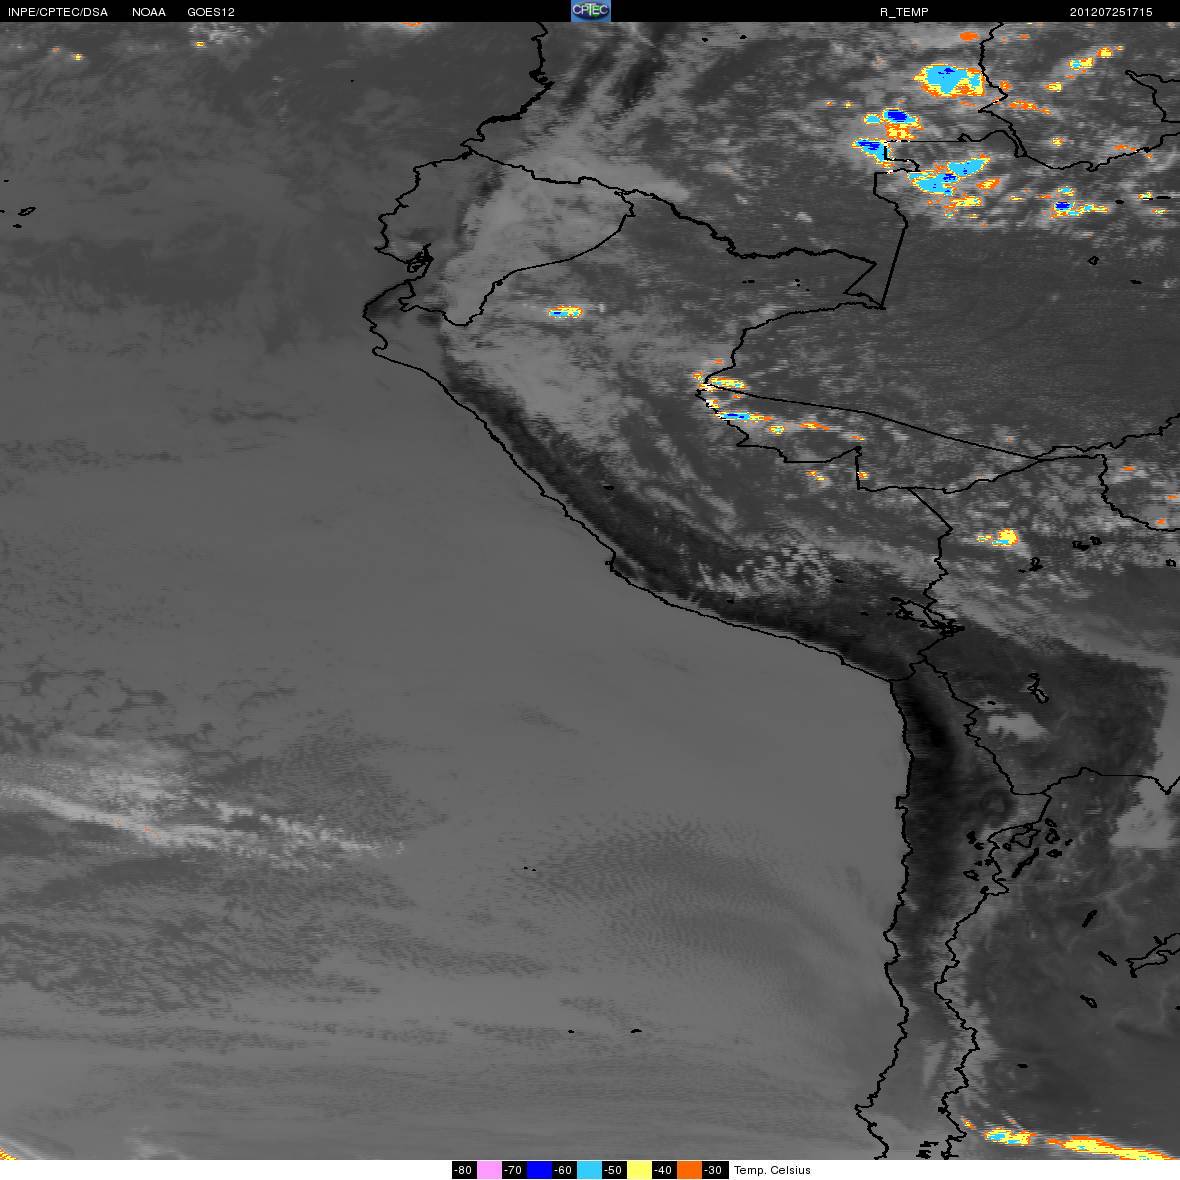1180x1180 pixels.
Task: Click the -50 legend value
Action: tap(614, 1170)
